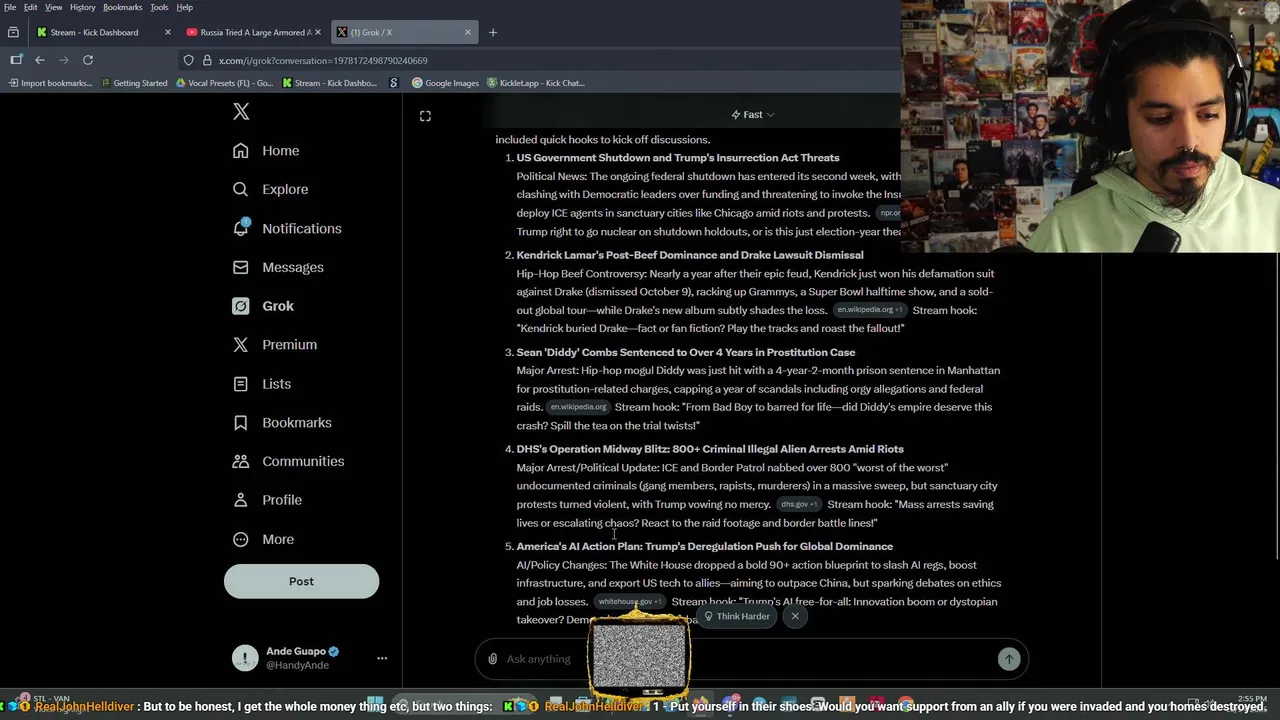Open the Help menu
Screen dimensions: 1280x720
[184, 7]
